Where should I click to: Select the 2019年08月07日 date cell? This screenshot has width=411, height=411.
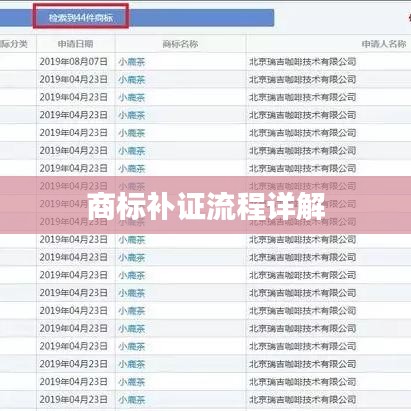point(74,62)
